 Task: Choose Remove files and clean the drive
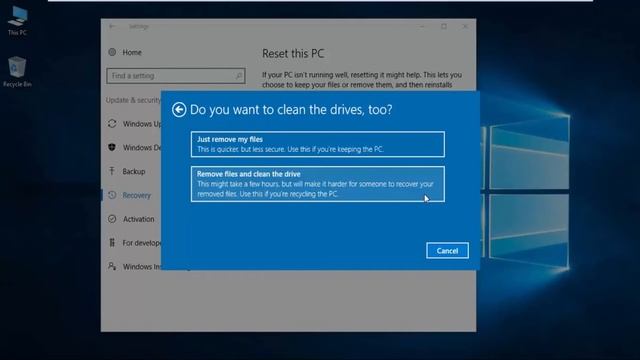[318, 184]
